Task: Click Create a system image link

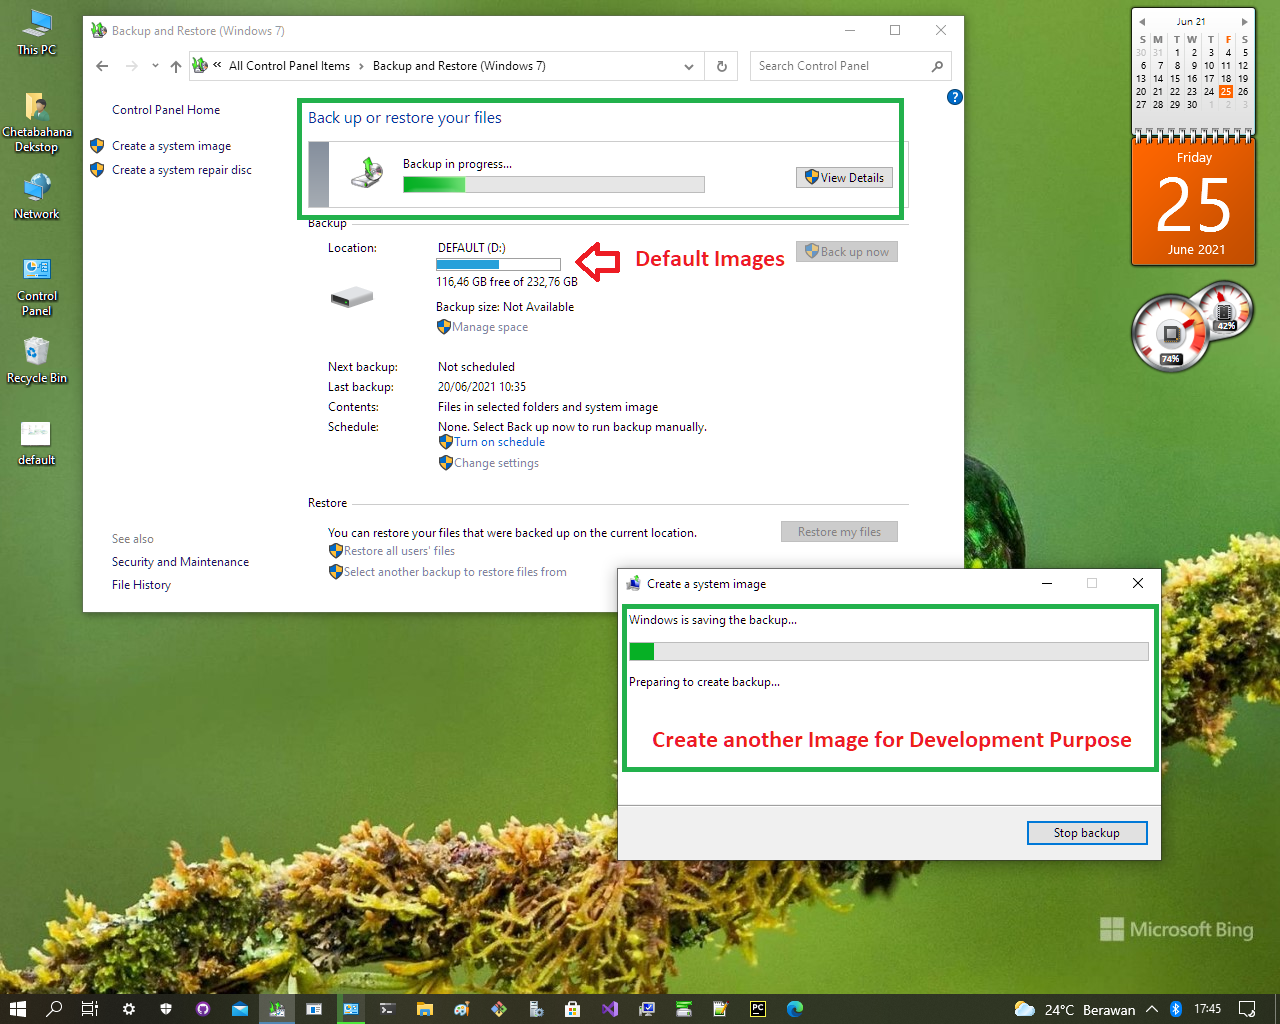Action: coord(171,146)
